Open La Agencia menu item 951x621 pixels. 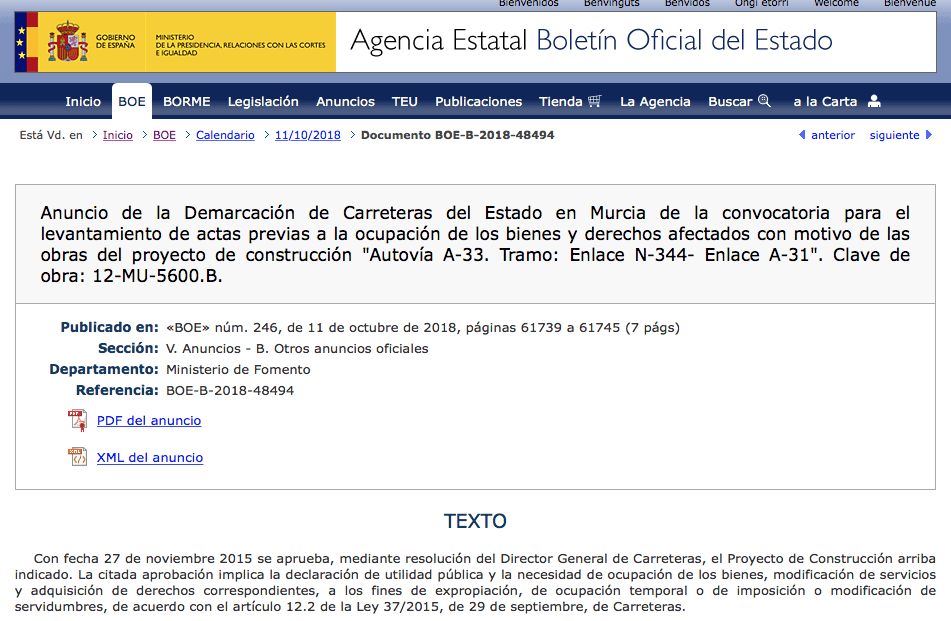point(655,101)
